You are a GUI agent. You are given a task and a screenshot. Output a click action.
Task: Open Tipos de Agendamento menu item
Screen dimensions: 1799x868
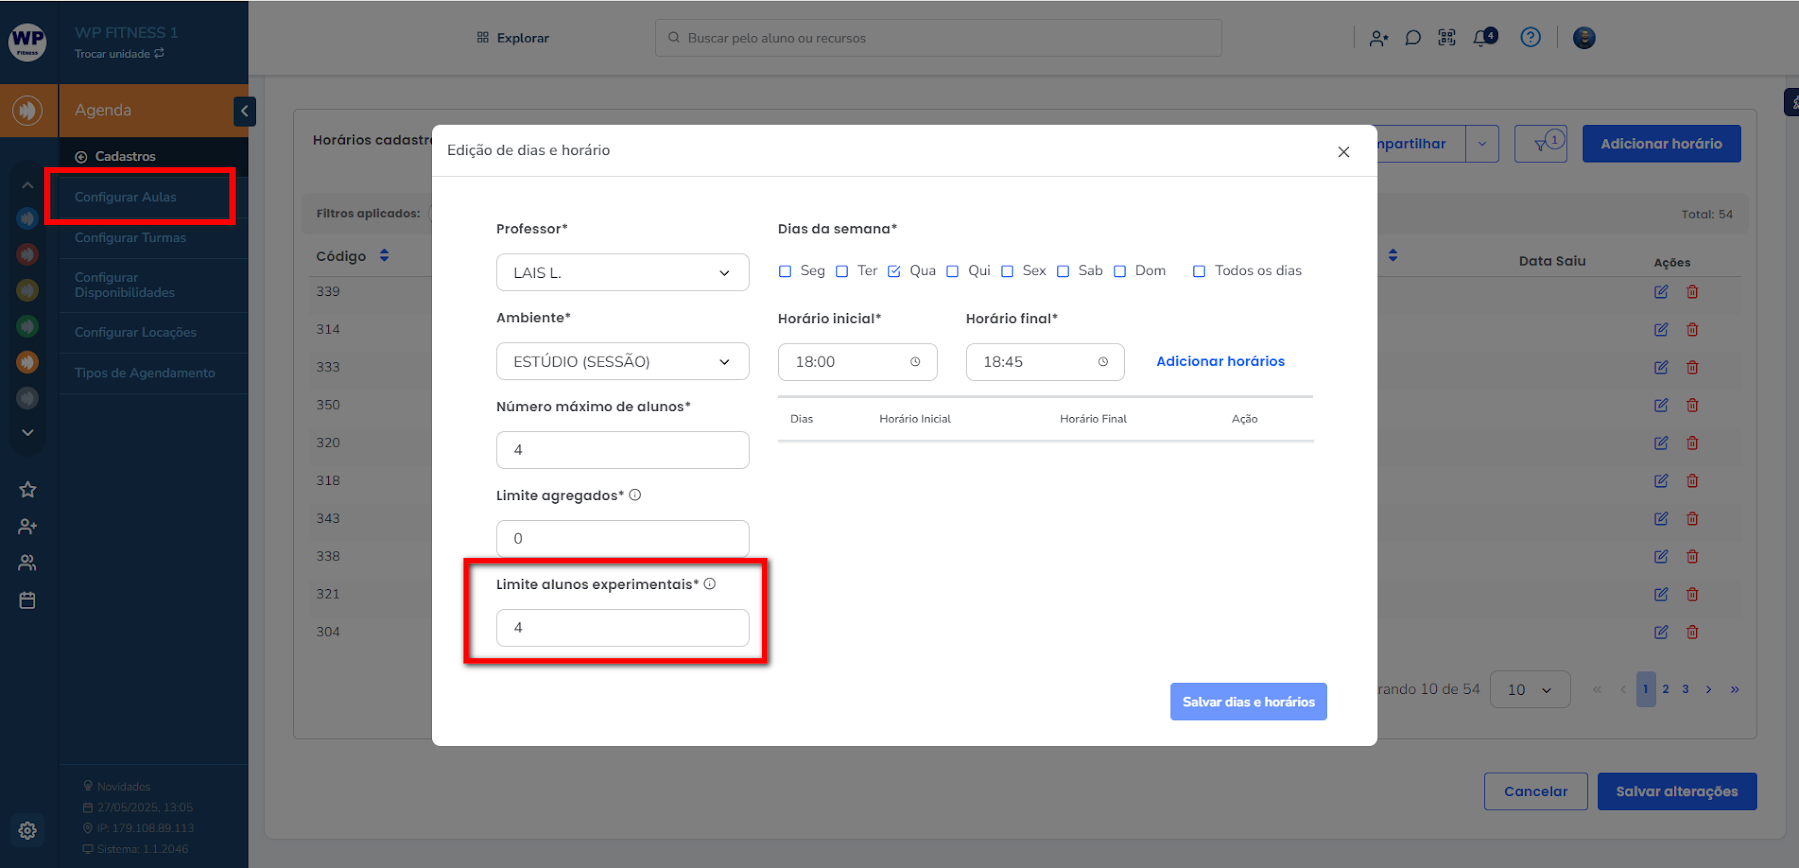[144, 373]
